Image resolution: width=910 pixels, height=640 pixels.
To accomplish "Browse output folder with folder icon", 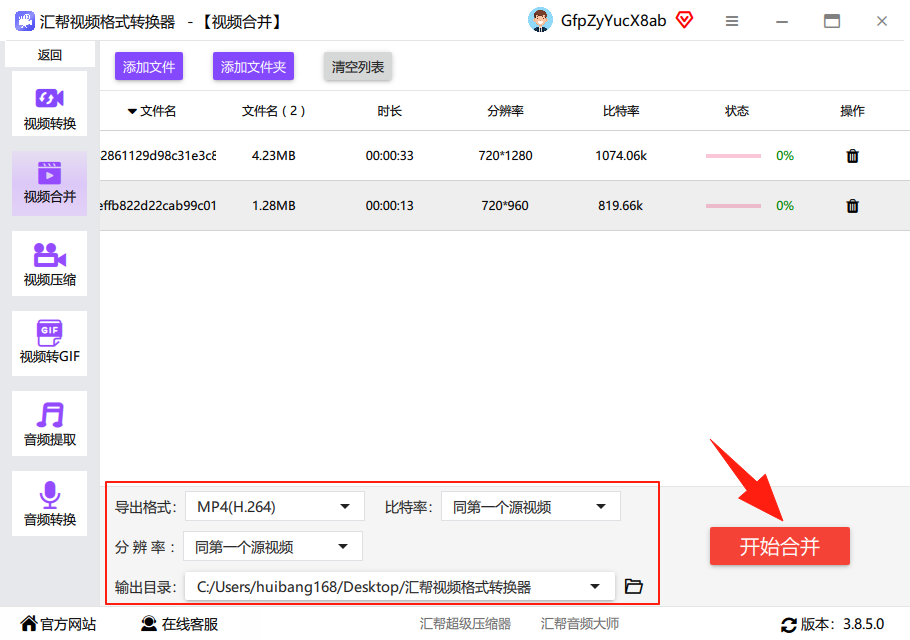I will [633, 586].
